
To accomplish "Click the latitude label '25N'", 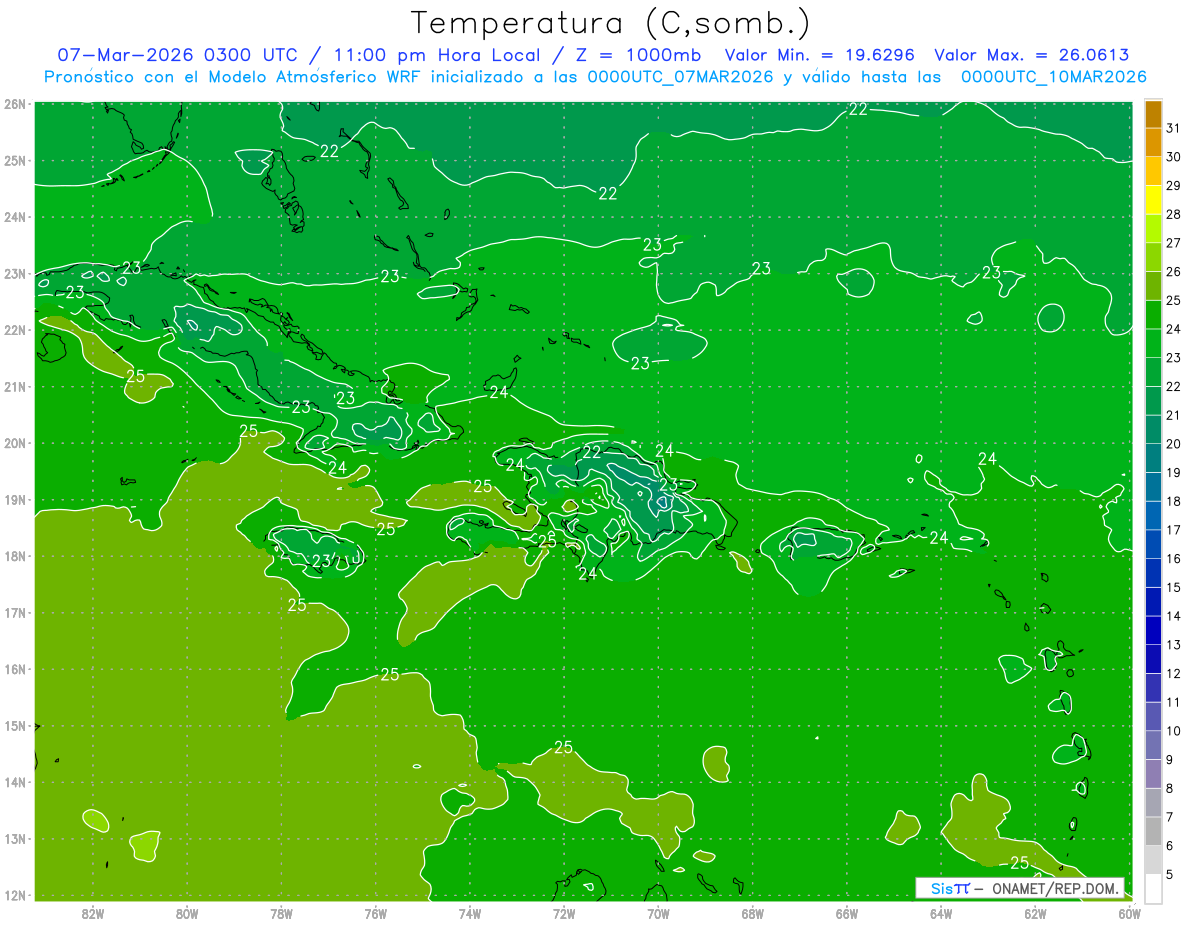I will point(15,160).
